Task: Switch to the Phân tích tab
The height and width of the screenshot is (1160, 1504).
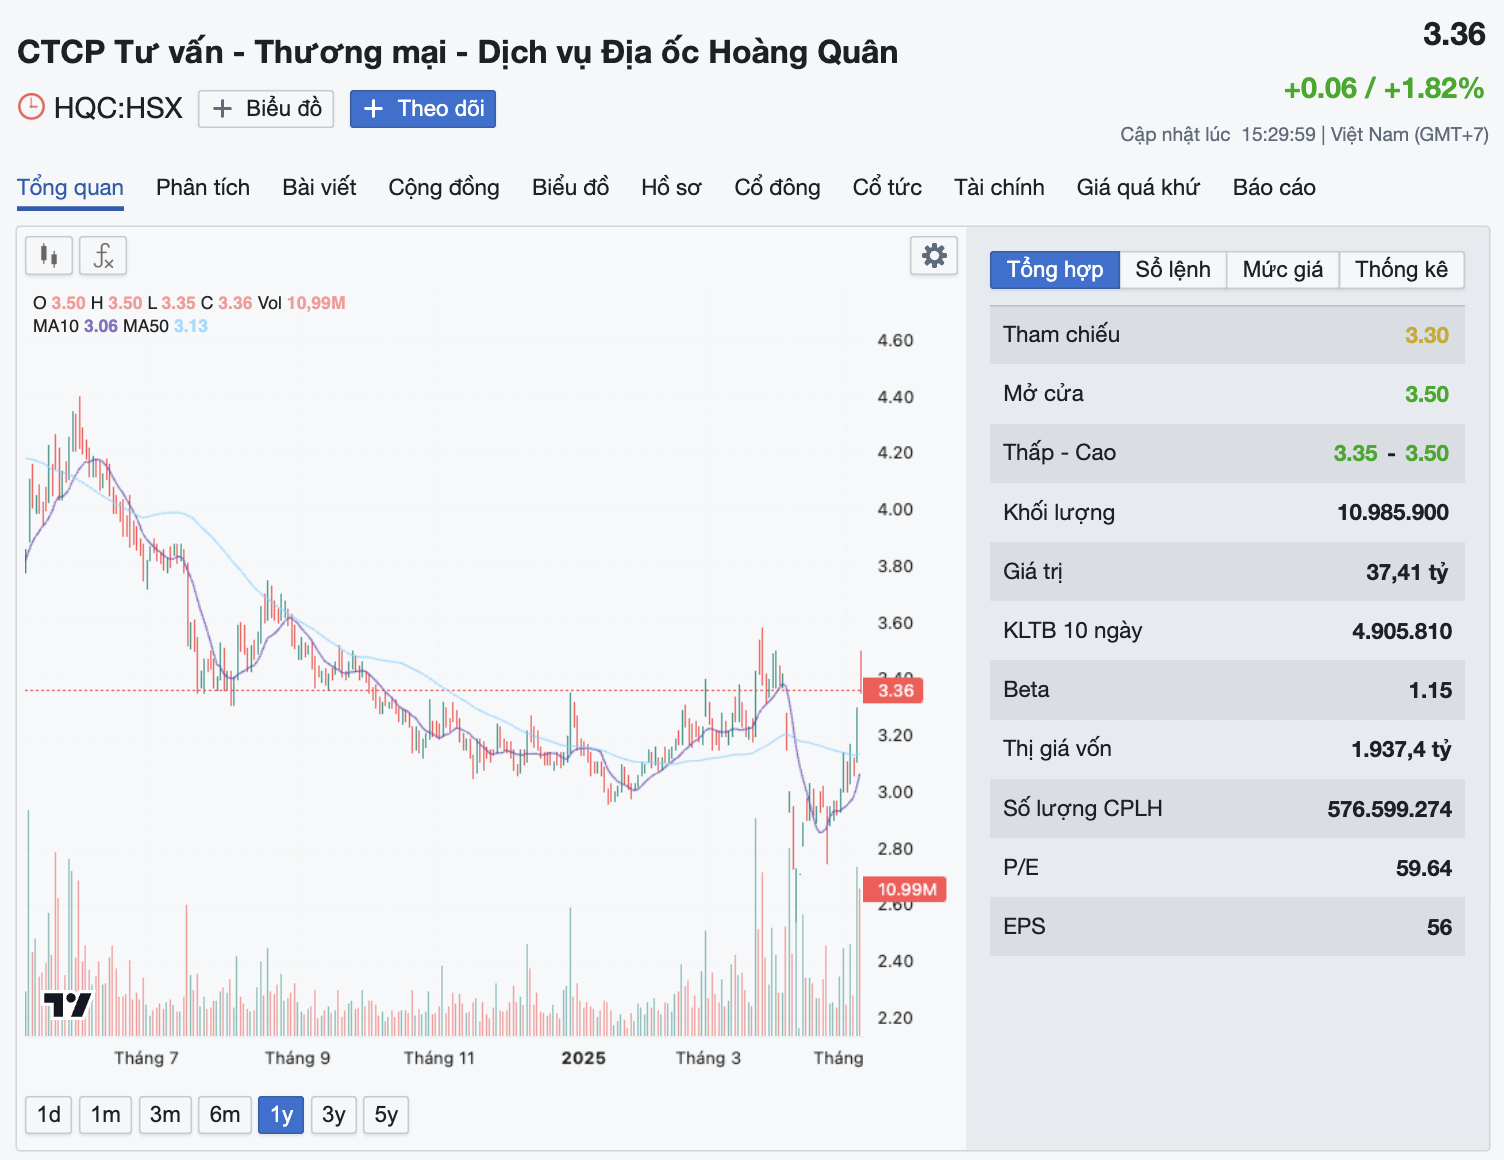Action: coord(203,188)
